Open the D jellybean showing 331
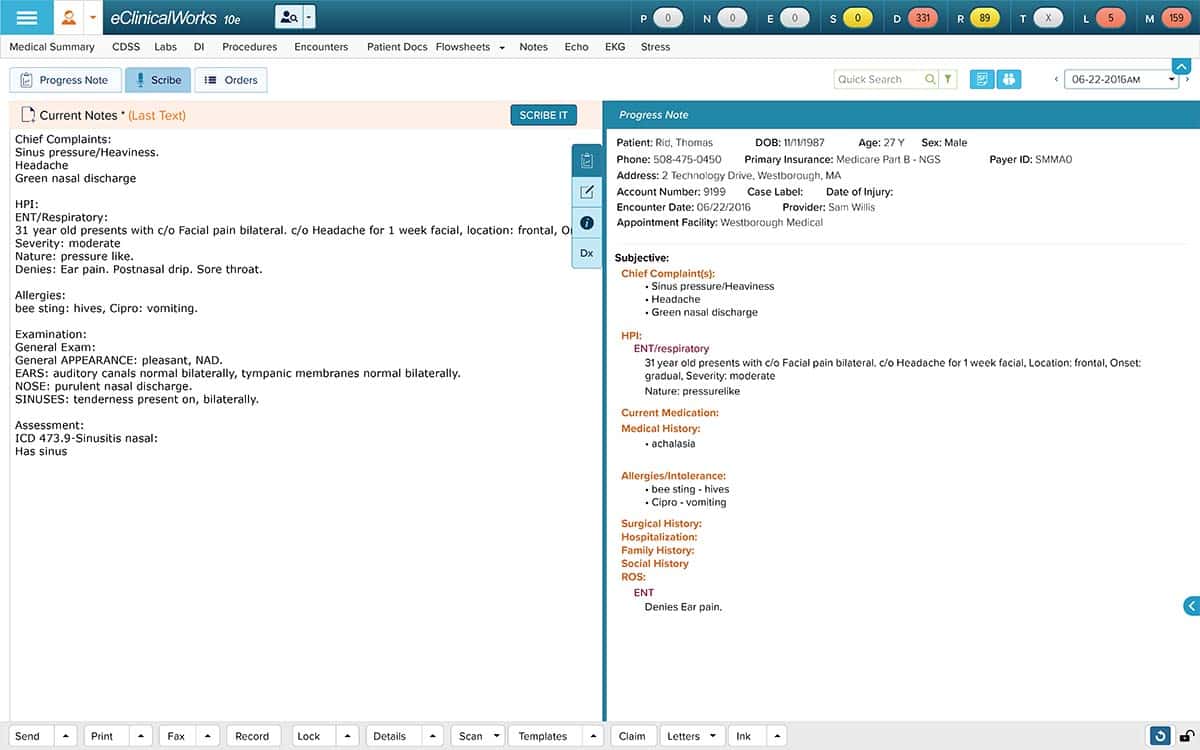The height and width of the screenshot is (750, 1200). point(923,18)
